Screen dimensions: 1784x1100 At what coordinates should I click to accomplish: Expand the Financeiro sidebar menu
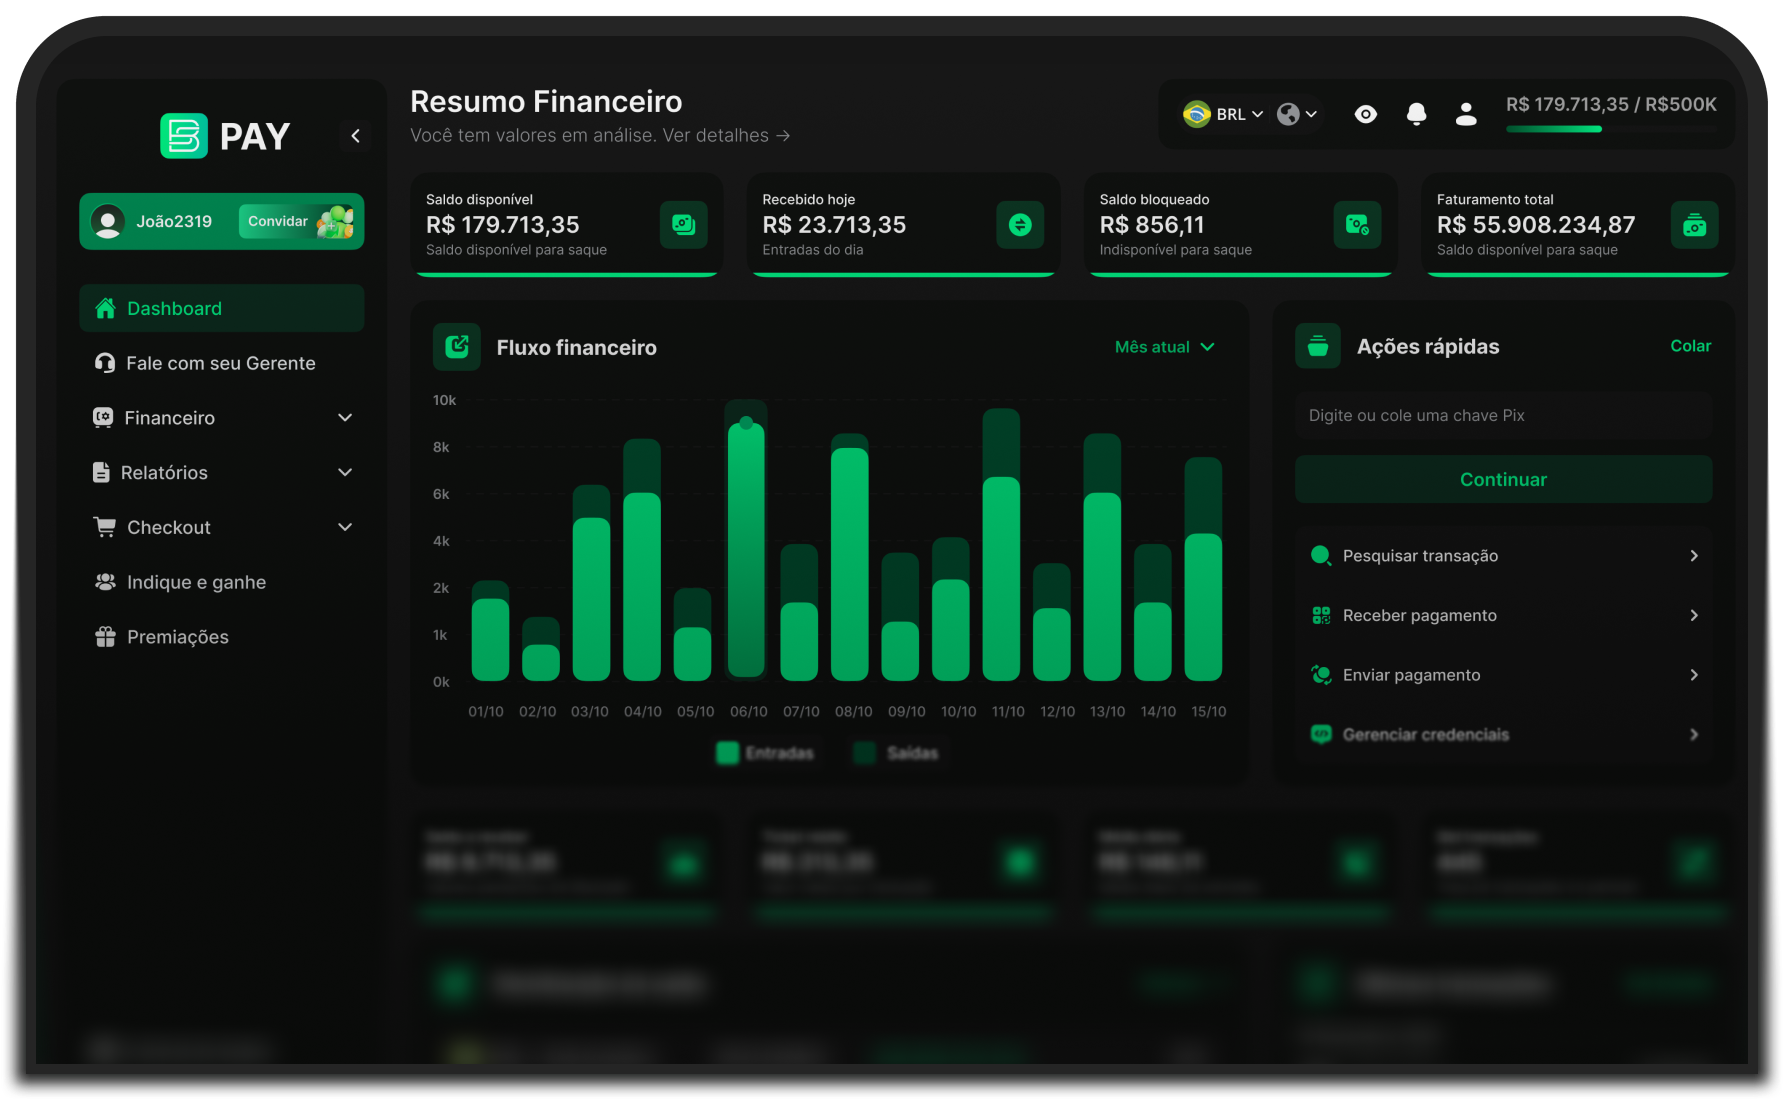click(x=222, y=418)
